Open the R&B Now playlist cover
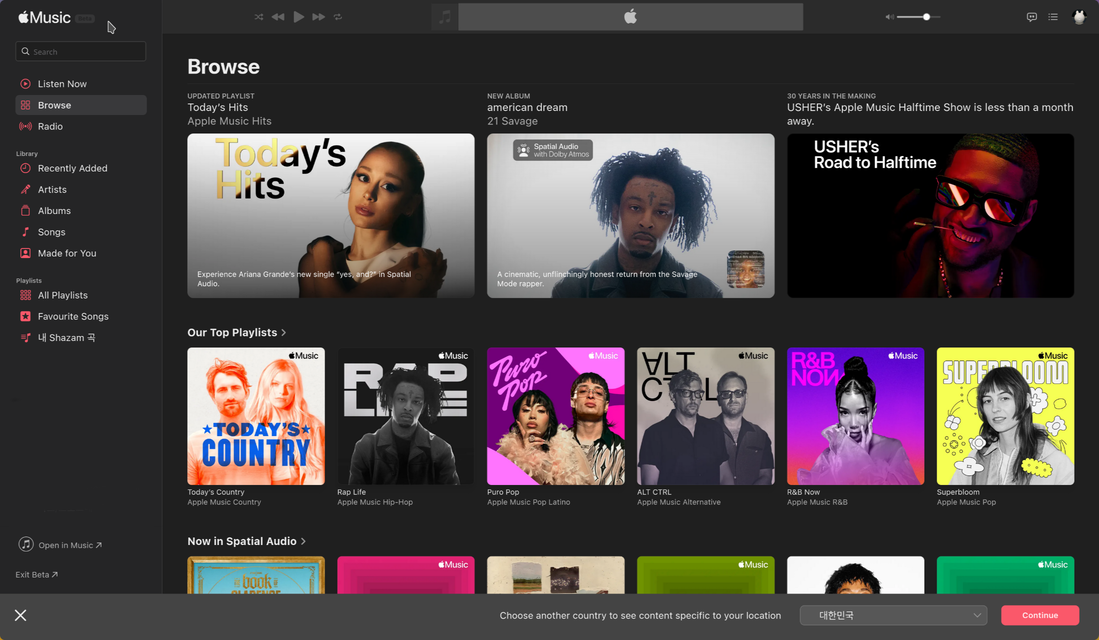The height and width of the screenshot is (640, 1099). pyautogui.click(x=856, y=416)
